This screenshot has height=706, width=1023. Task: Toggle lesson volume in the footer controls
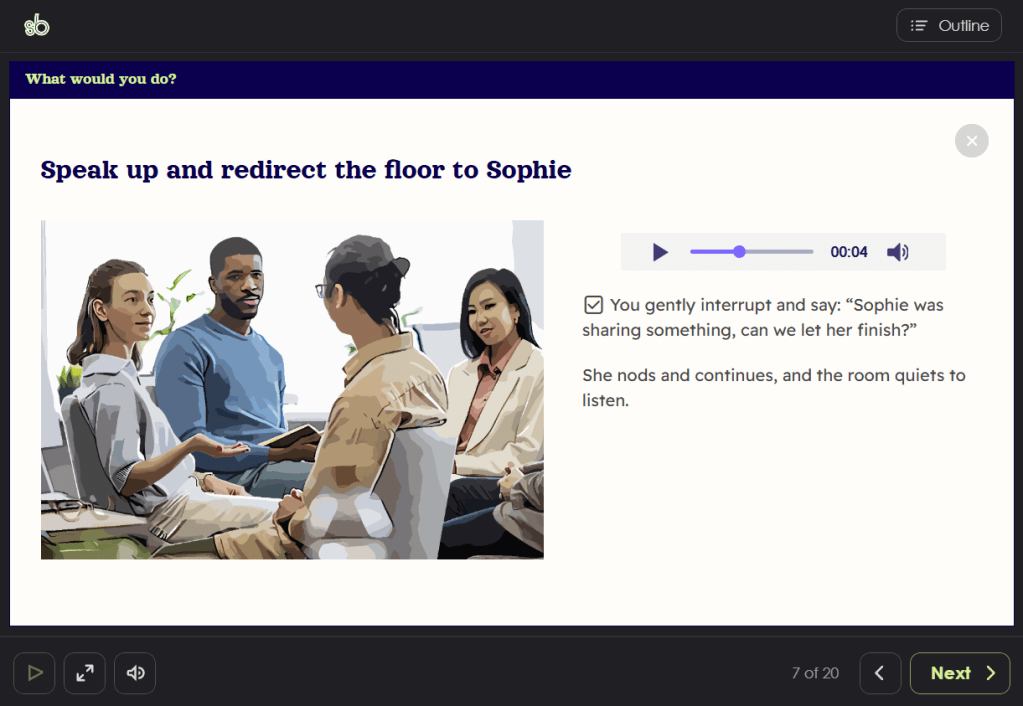tap(135, 673)
